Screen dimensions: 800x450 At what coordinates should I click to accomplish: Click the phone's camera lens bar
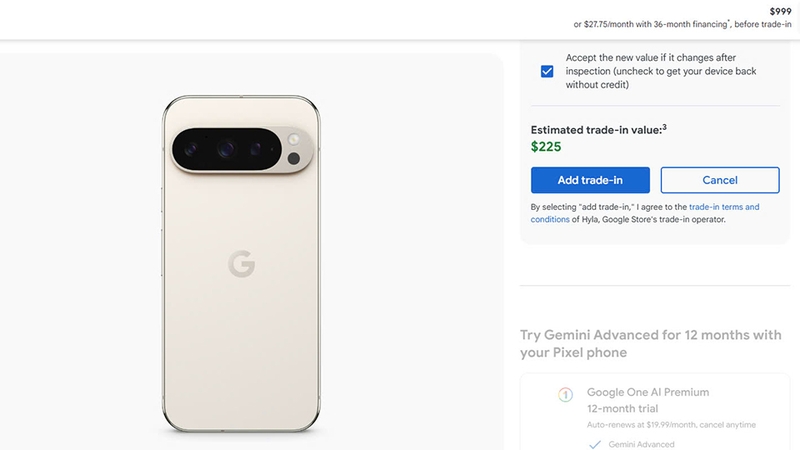[x=240, y=151]
